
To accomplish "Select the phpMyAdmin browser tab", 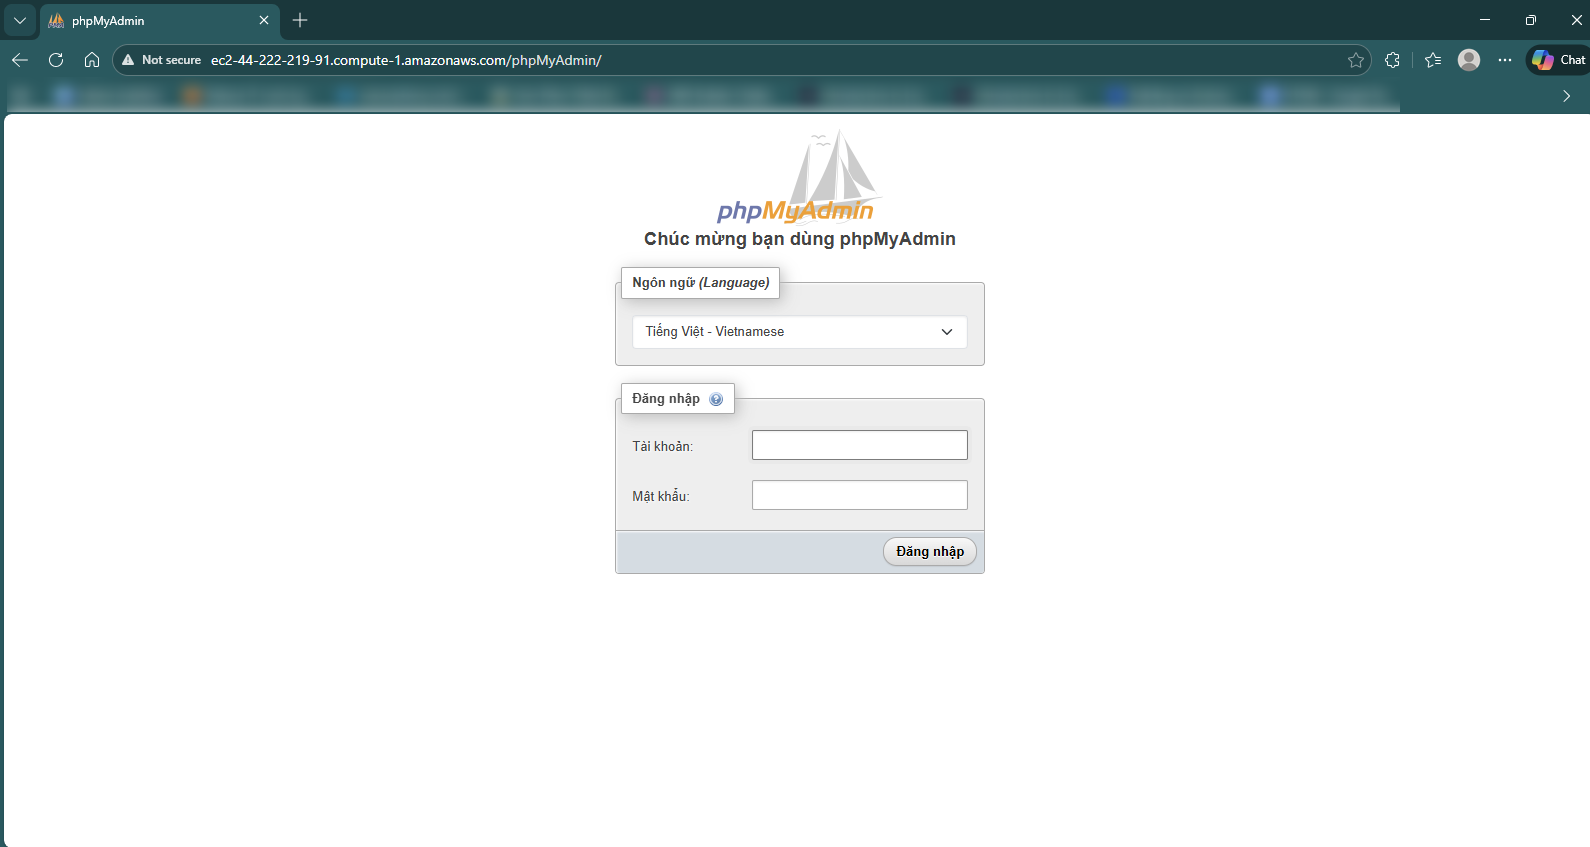I will click(160, 21).
